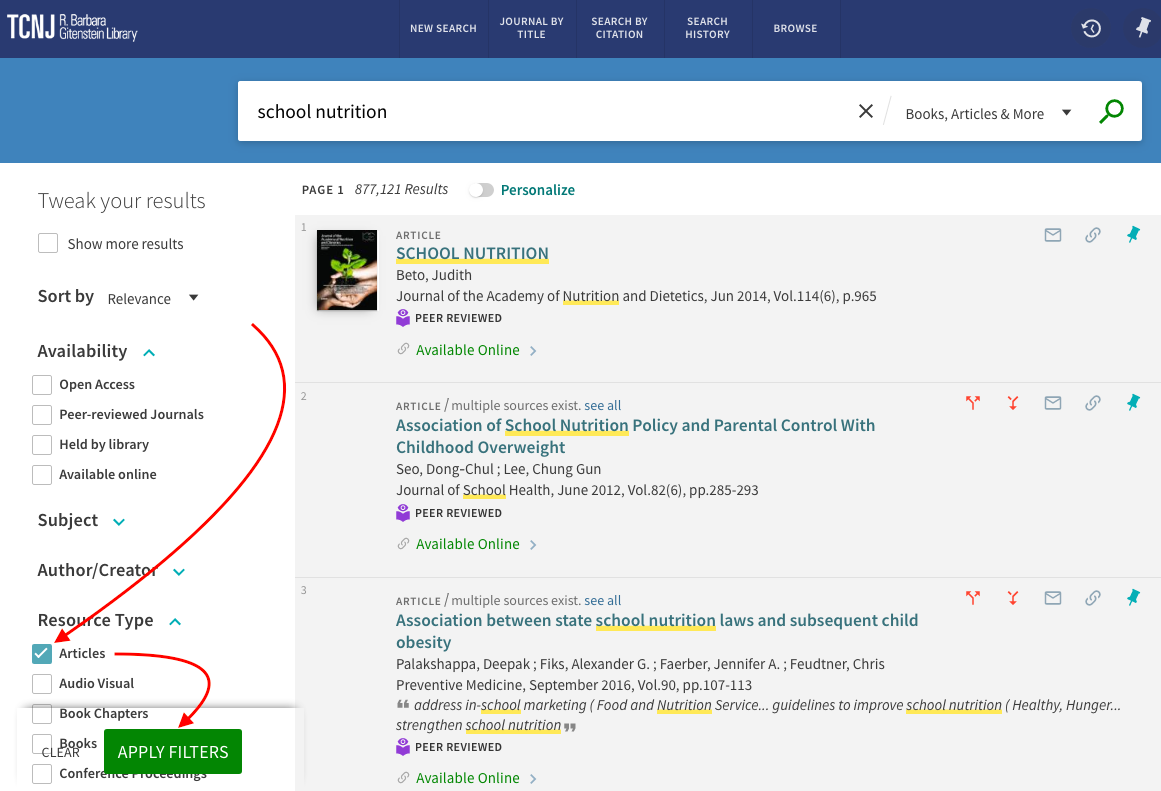
Task: Select the Available online filter checkbox
Action: click(42, 475)
